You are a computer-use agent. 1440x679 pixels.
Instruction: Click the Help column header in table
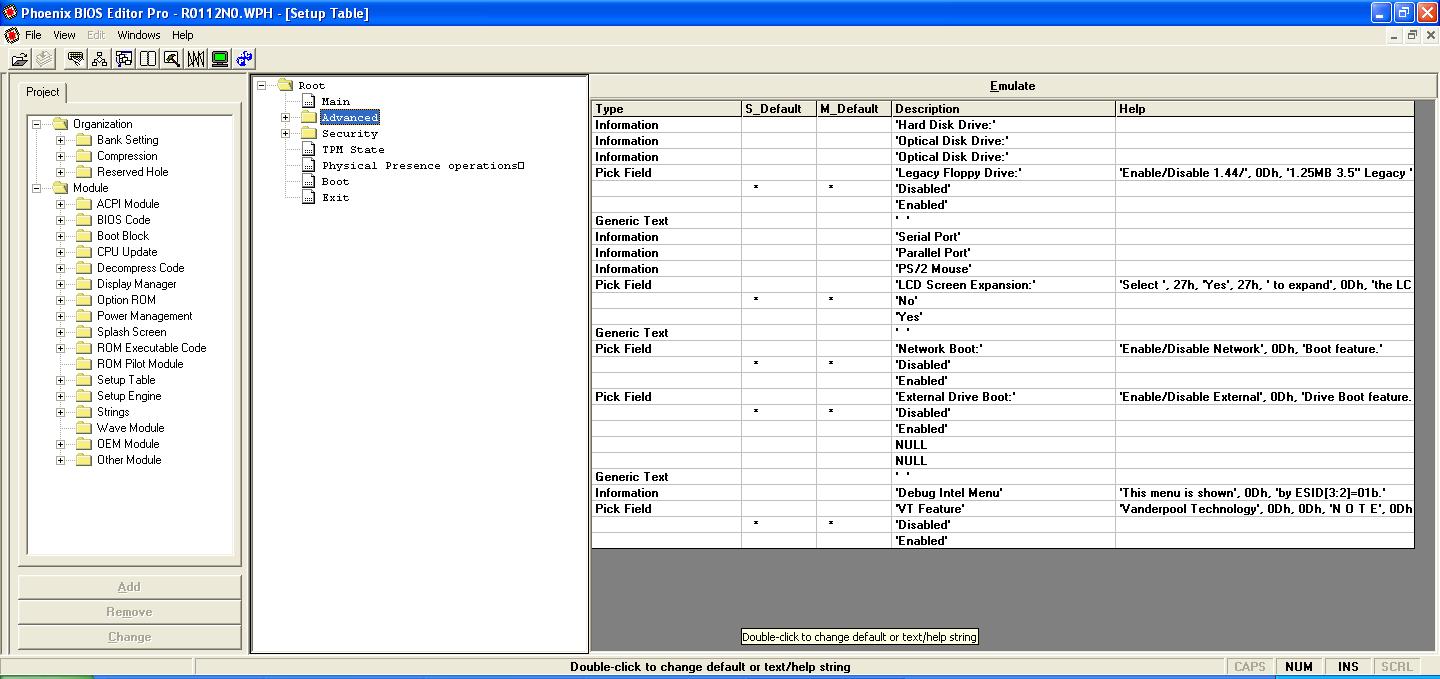click(1265, 109)
